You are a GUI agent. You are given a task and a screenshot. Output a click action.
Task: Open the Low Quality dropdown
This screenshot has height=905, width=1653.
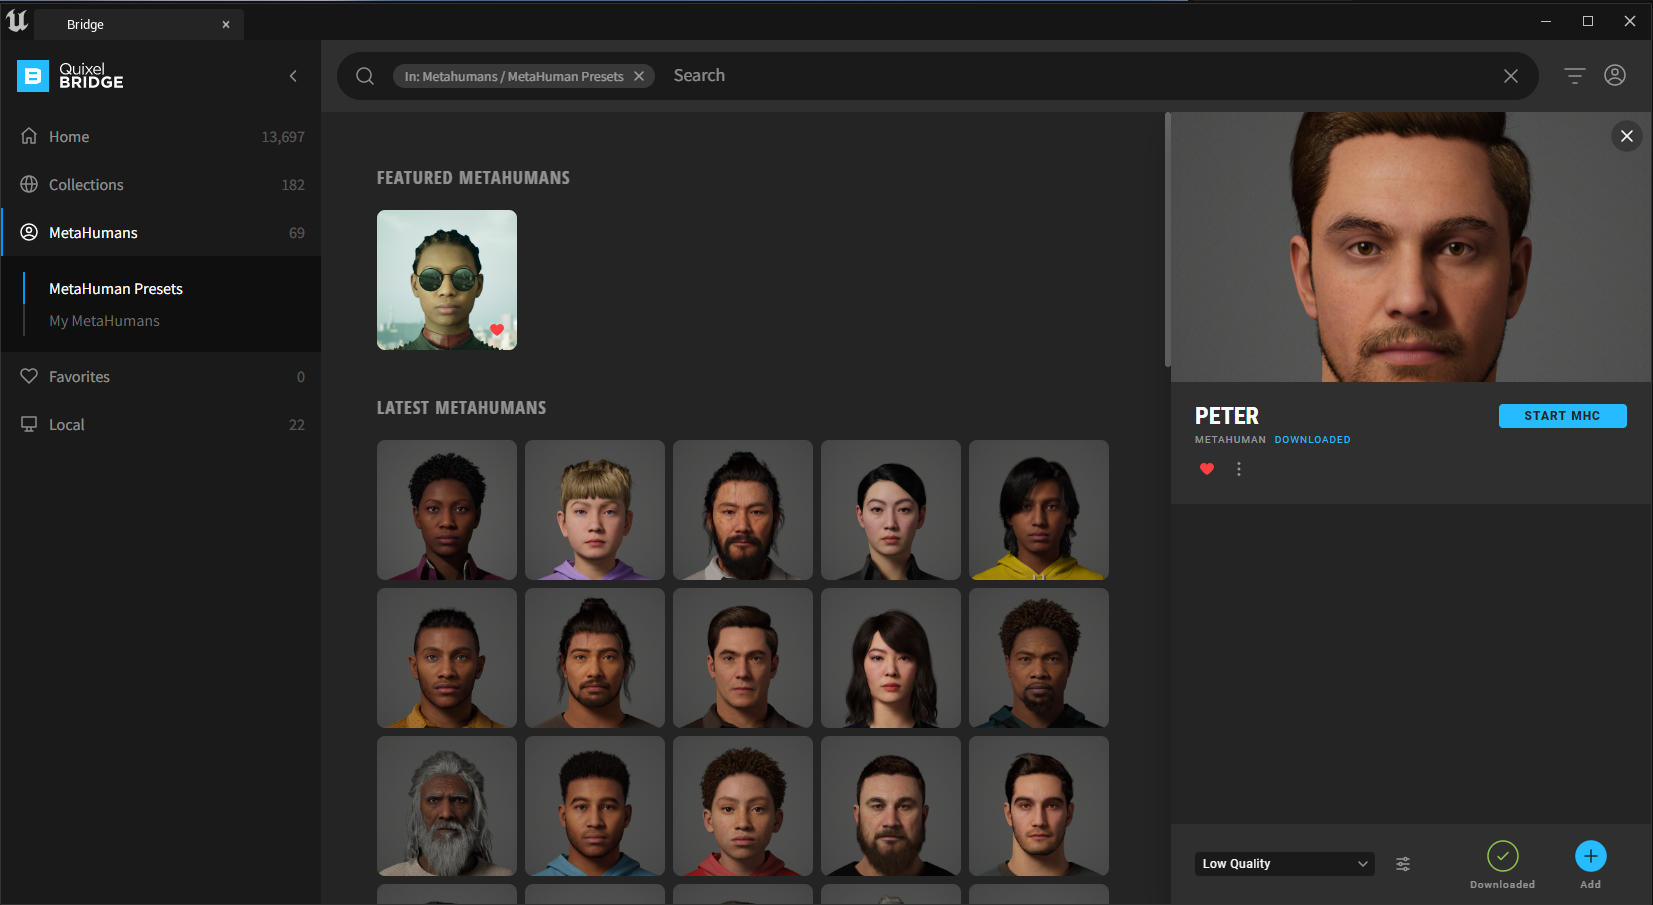click(1284, 864)
